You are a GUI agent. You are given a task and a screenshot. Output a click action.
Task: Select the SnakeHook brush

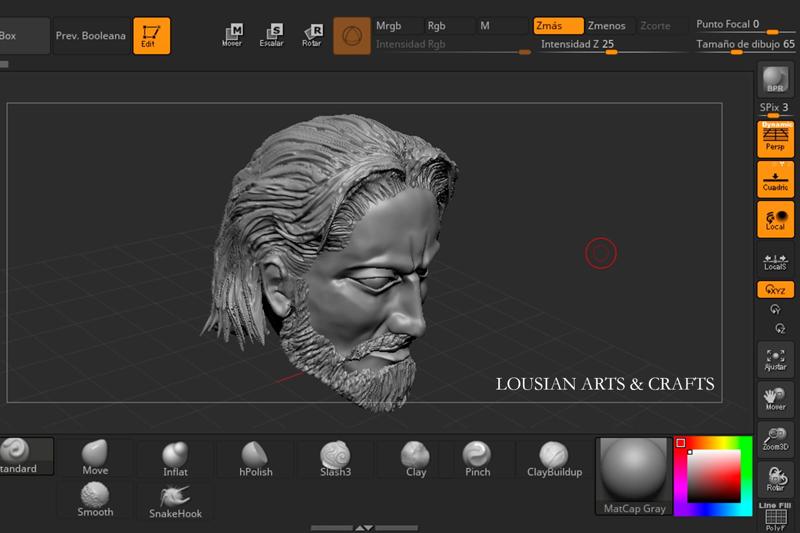point(175,501)
